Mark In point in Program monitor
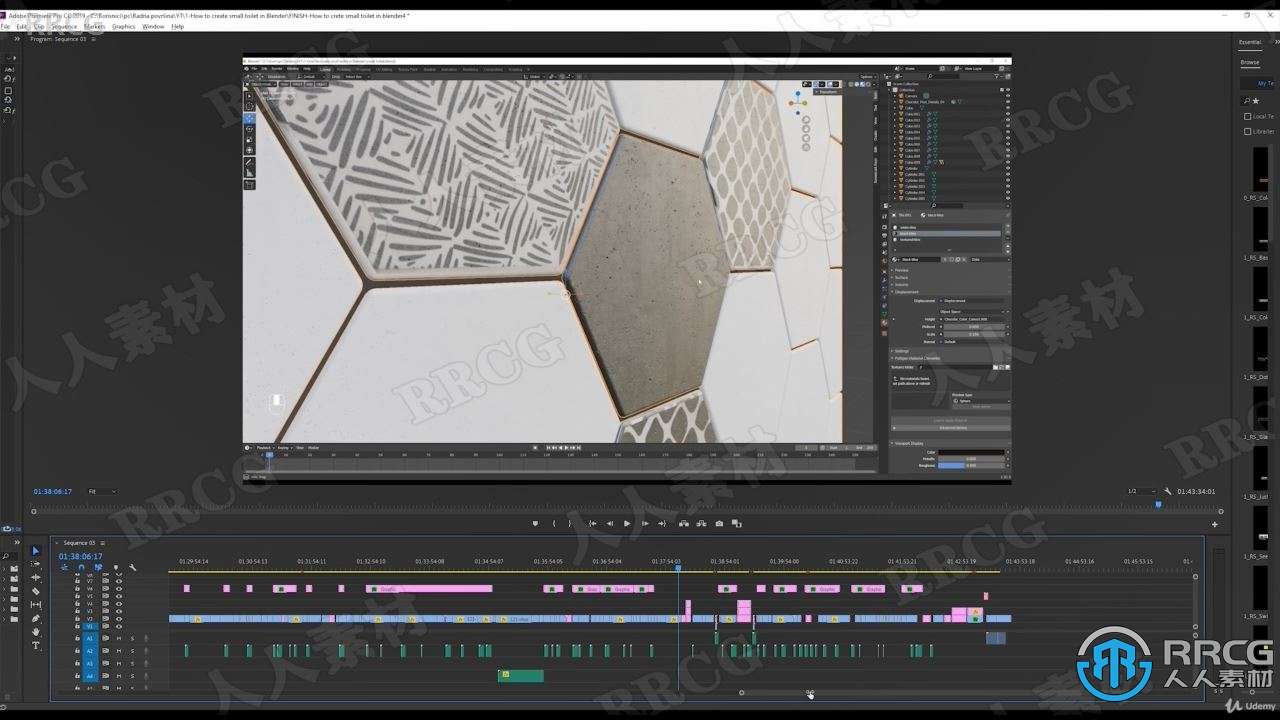This screenshot has width=1280, height=720. click(554, 523)
